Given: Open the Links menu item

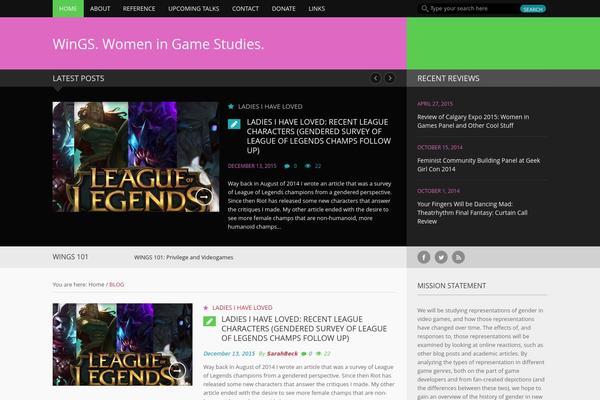Looking at the screenshot, I should pos(316,8).
